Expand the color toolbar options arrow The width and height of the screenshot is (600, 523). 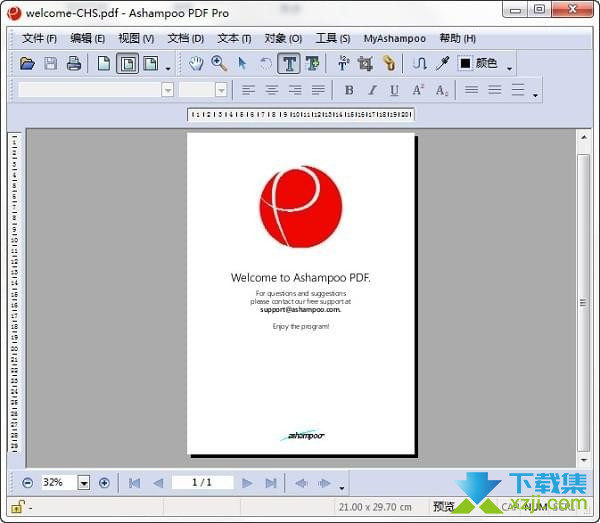[x=509, y=68]
